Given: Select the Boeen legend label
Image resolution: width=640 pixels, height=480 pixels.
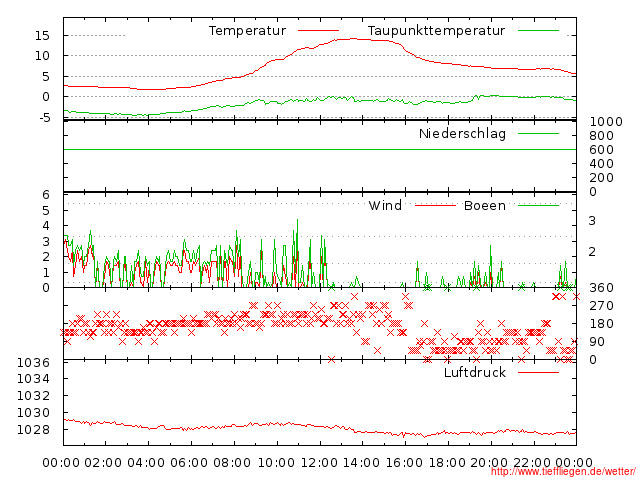Looking at the screenshot, I should pos(484,206).
